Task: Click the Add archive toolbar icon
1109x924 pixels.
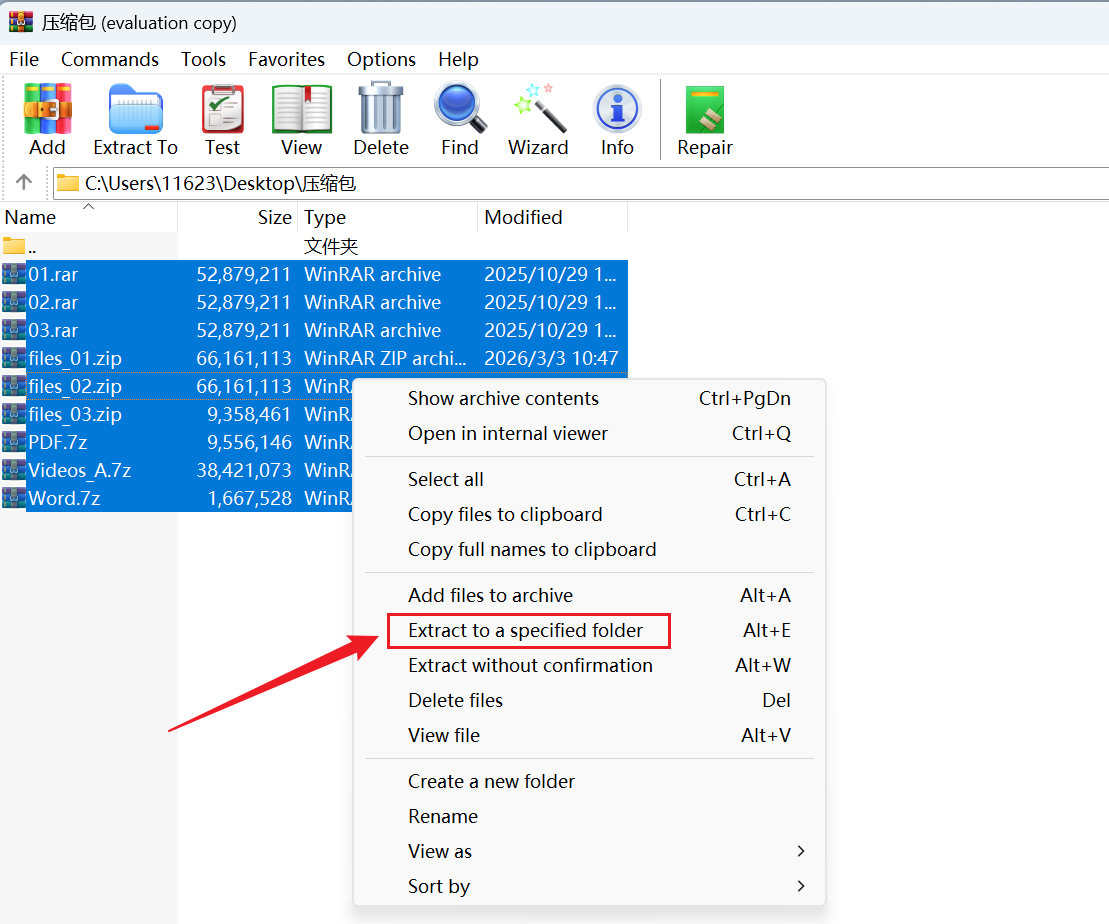Action: pos(47,110)
